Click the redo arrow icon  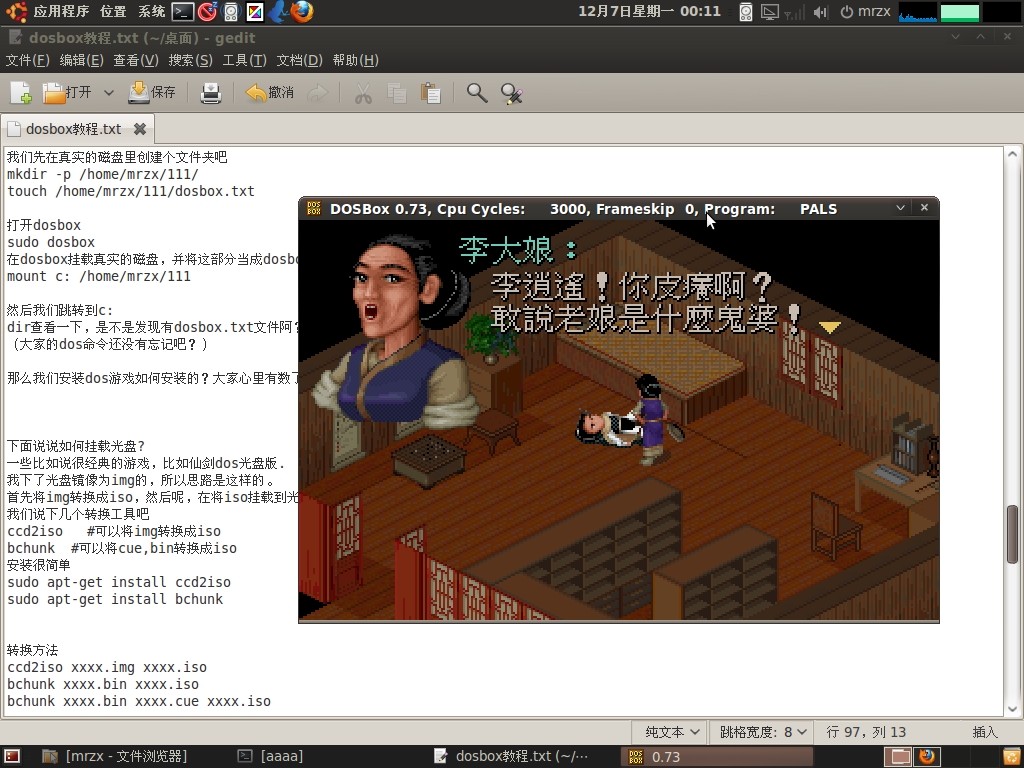click(x=317, y=93)
